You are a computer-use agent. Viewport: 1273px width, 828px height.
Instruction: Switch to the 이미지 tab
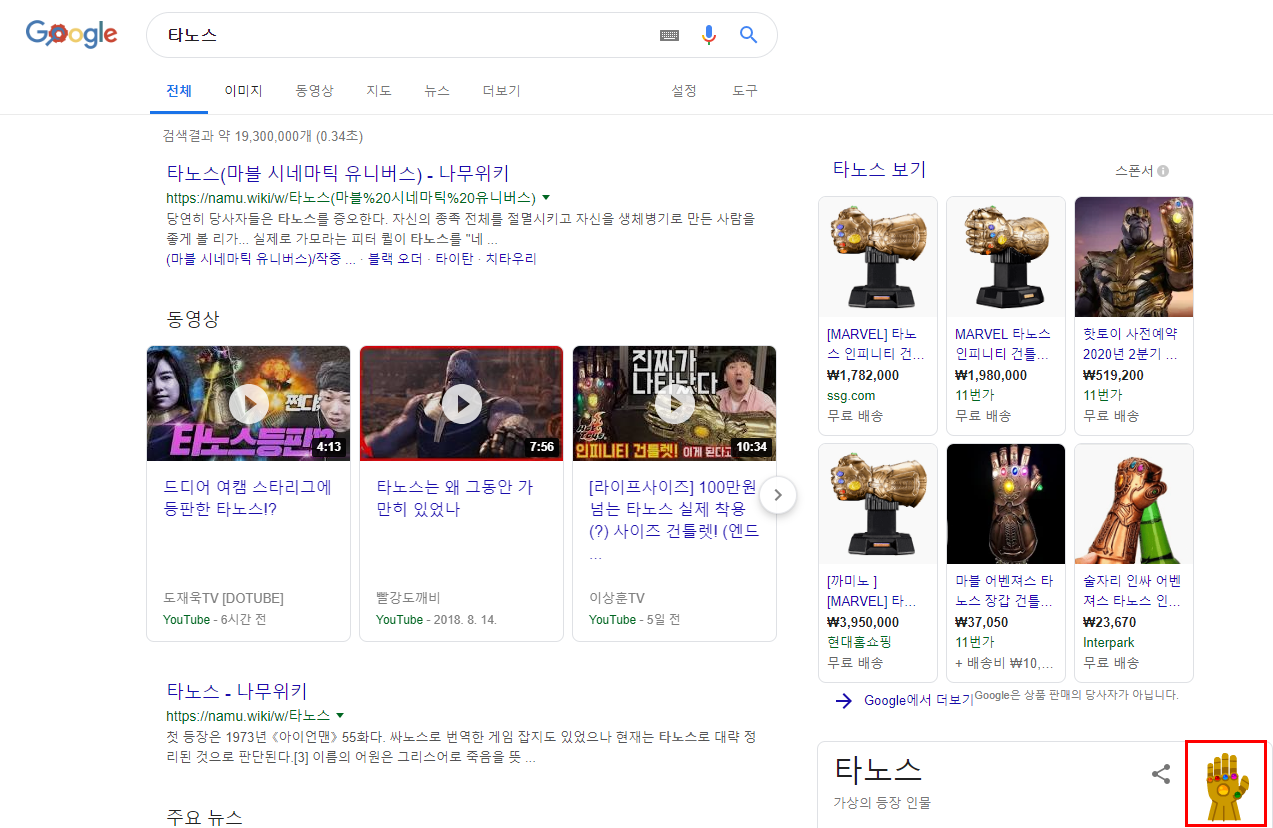(243, 91)
